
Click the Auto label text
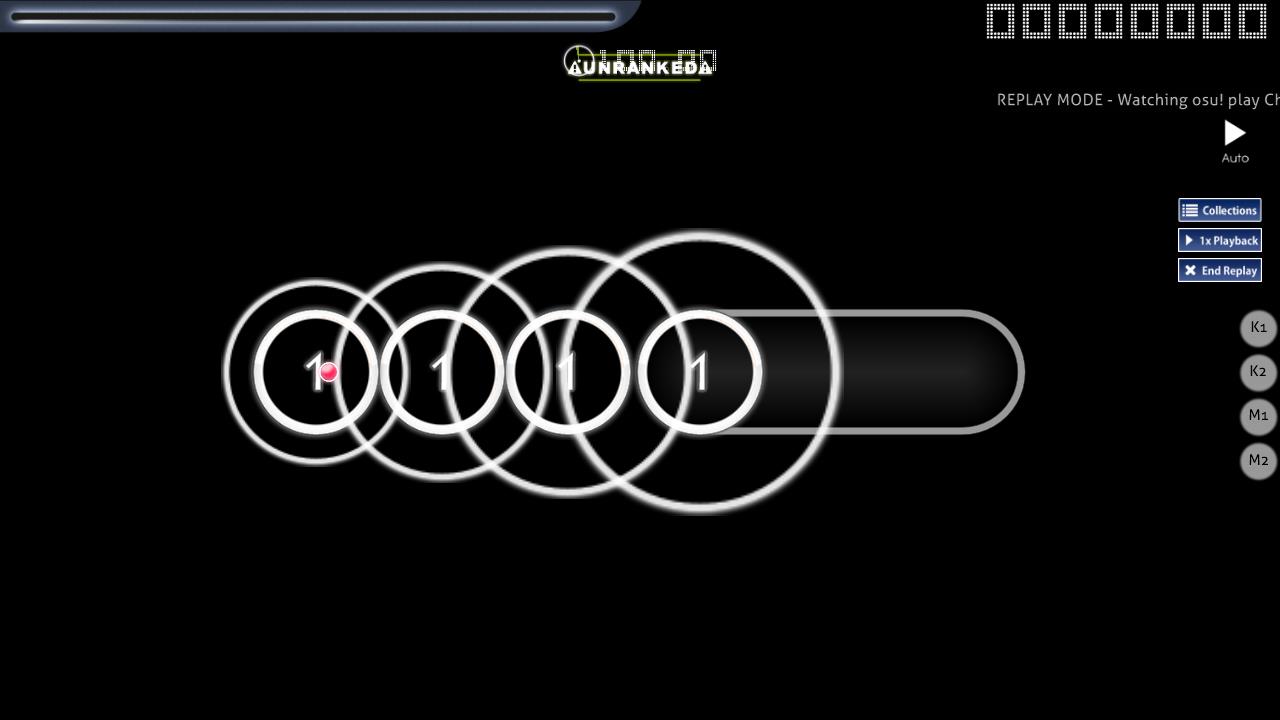point(1235,158)
